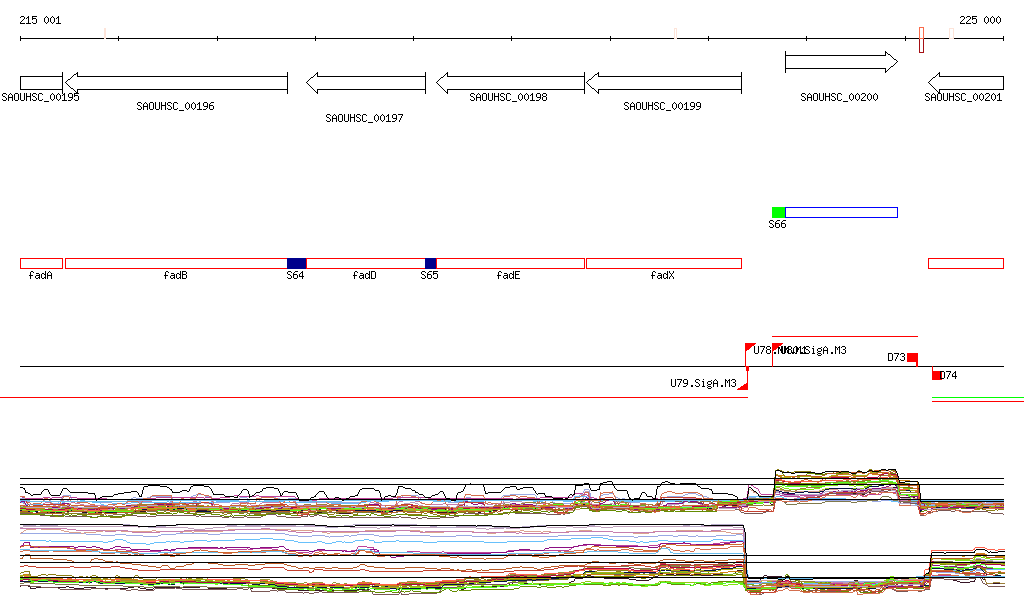Select the D74 red terminator marker
The image size is (1024, 611).
coord(936,375)
